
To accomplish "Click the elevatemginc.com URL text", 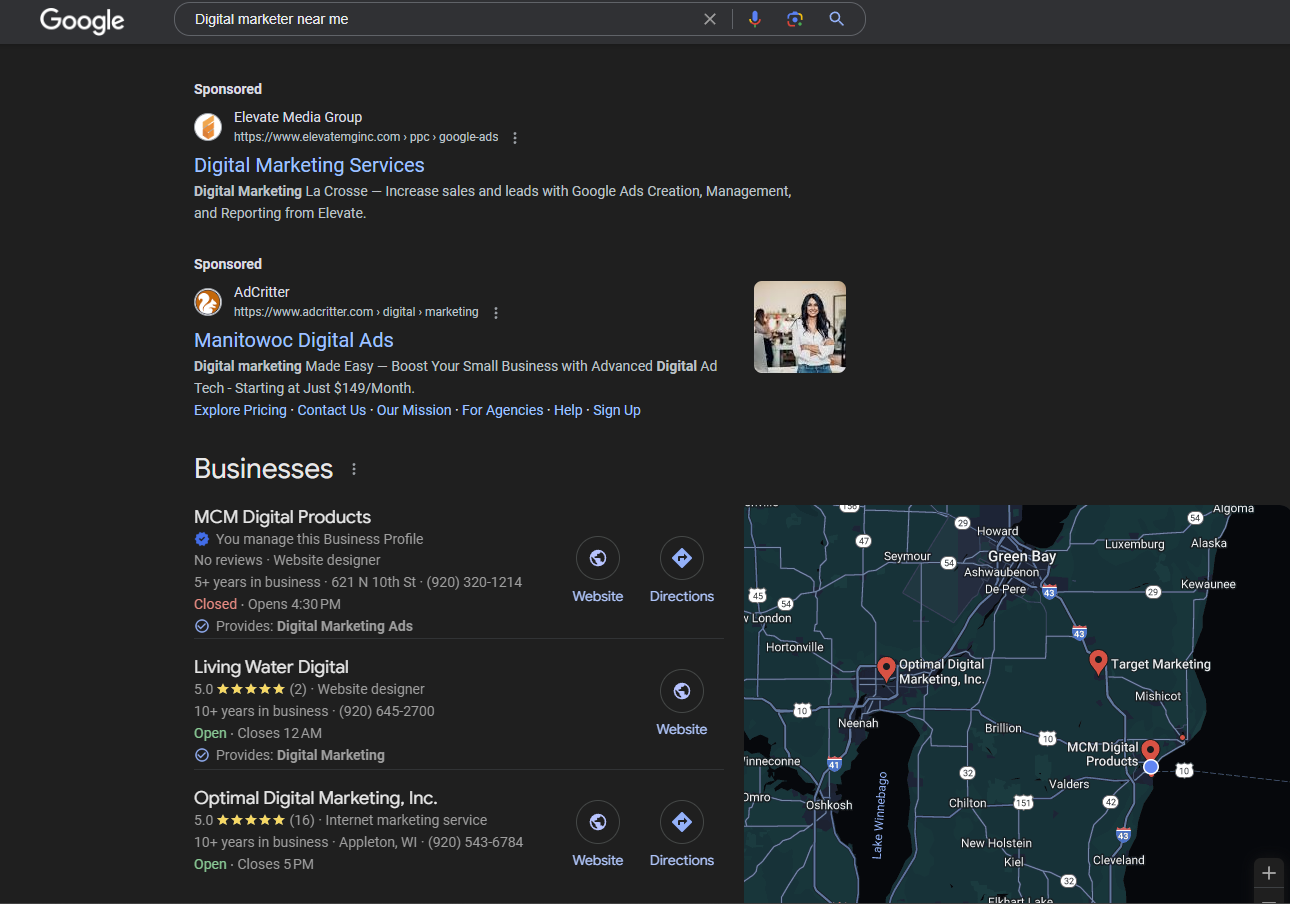I will (x=366, y=137).
